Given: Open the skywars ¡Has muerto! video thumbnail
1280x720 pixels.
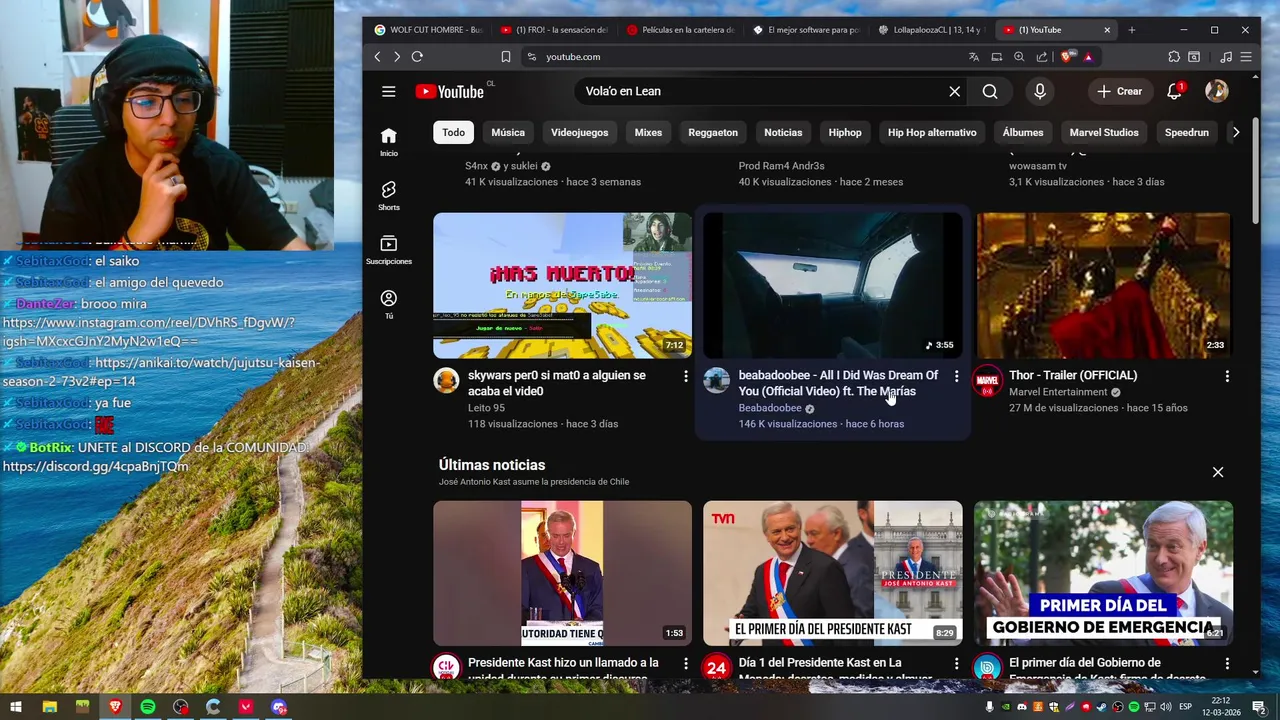Looking at the screenshot, I should coord(562,285).
